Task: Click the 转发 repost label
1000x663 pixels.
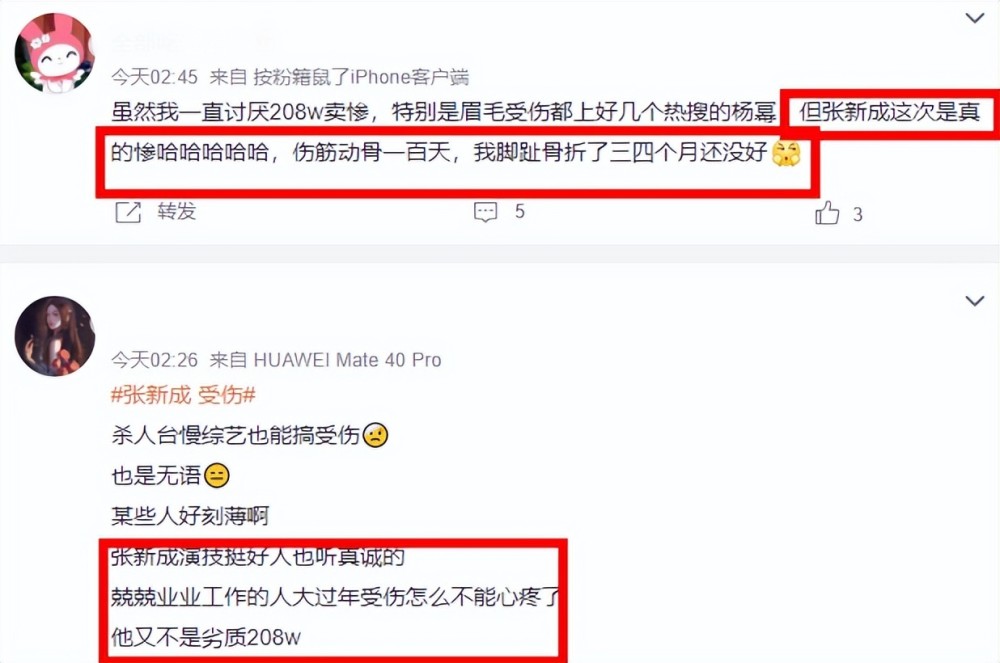Action: tap(177, 212)
